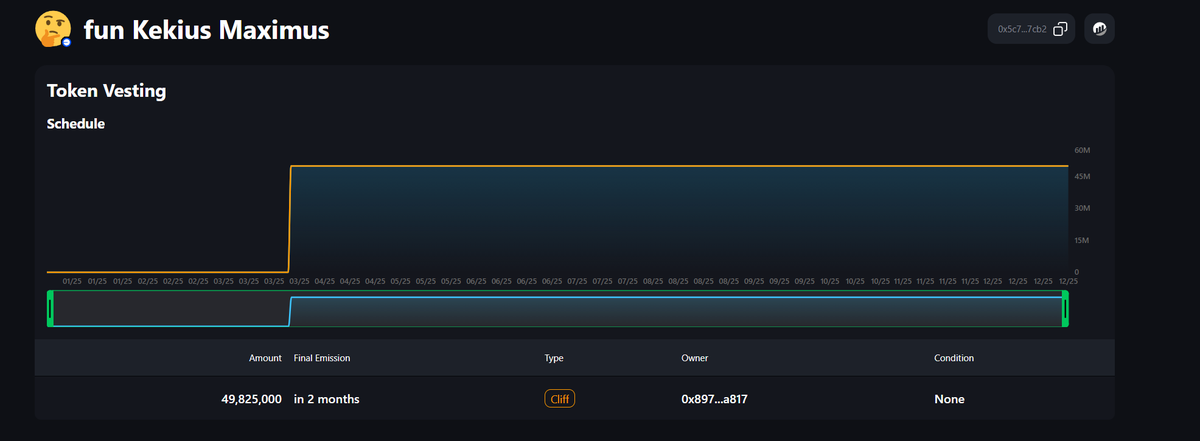The height and width of the screenshot is (441, 1200).
Task: Click the Token Vesting heading
Action: point(106,91)
